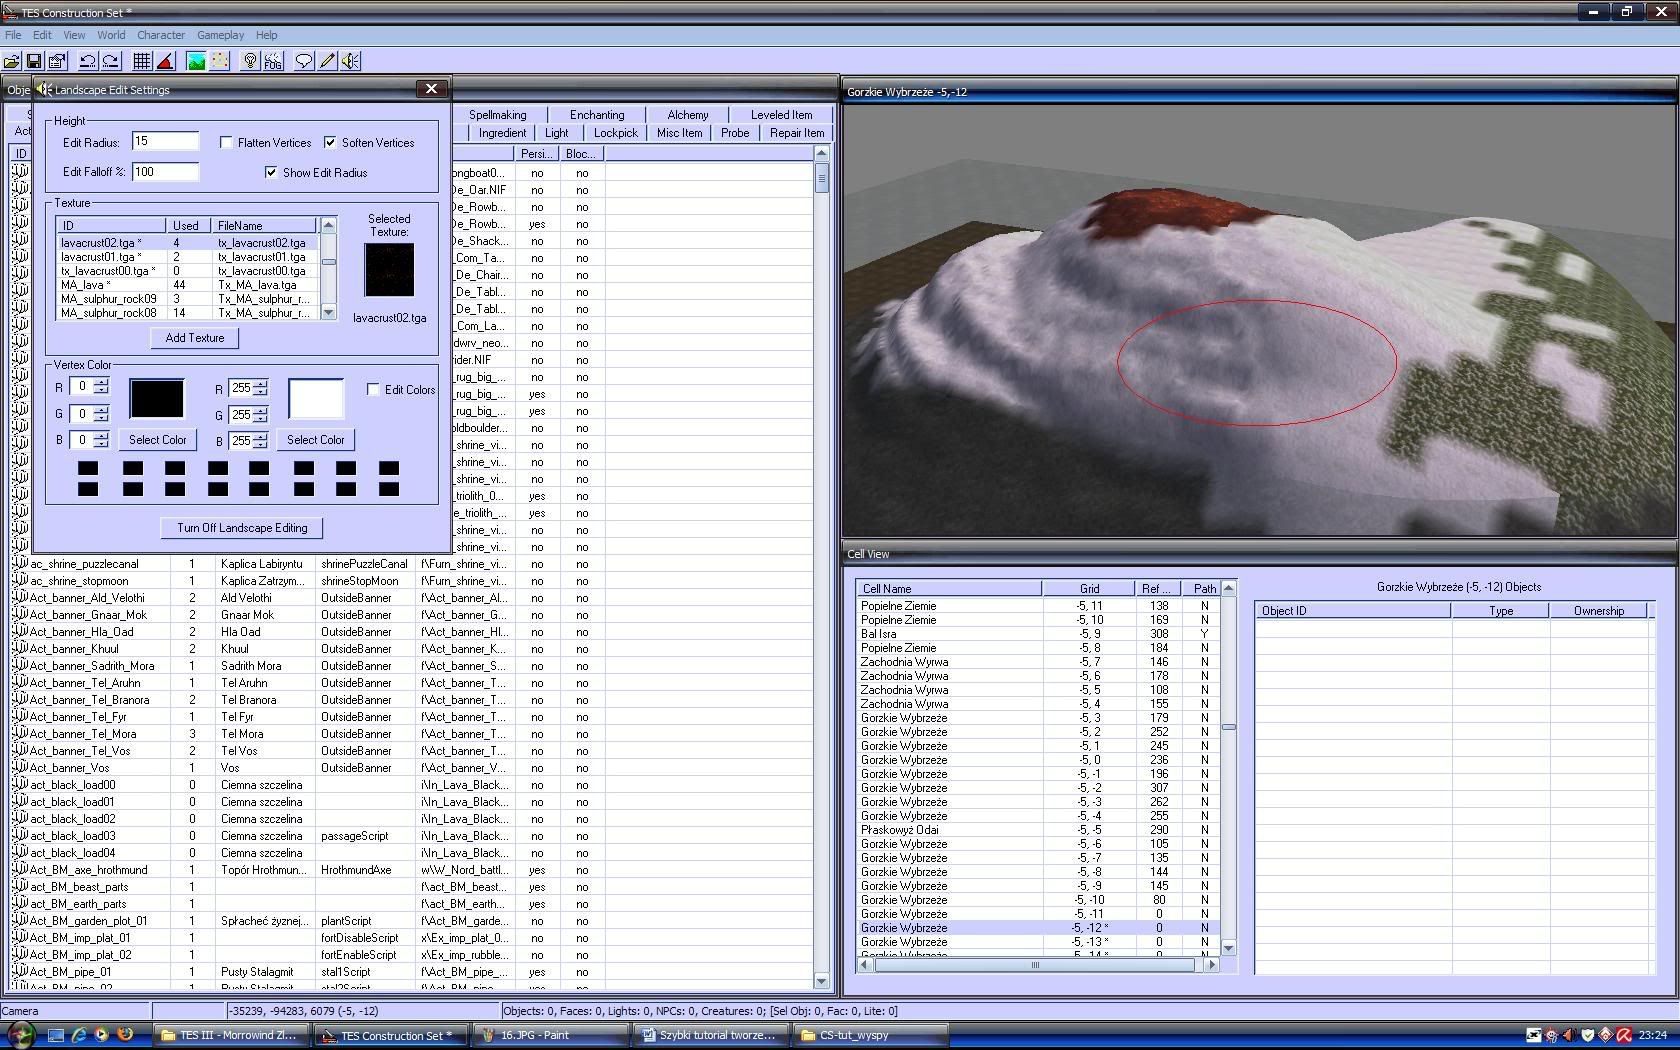1680x1050 pixels.
Task: Open Firefox from the quick launch
Action: [x=125, y=1035]
